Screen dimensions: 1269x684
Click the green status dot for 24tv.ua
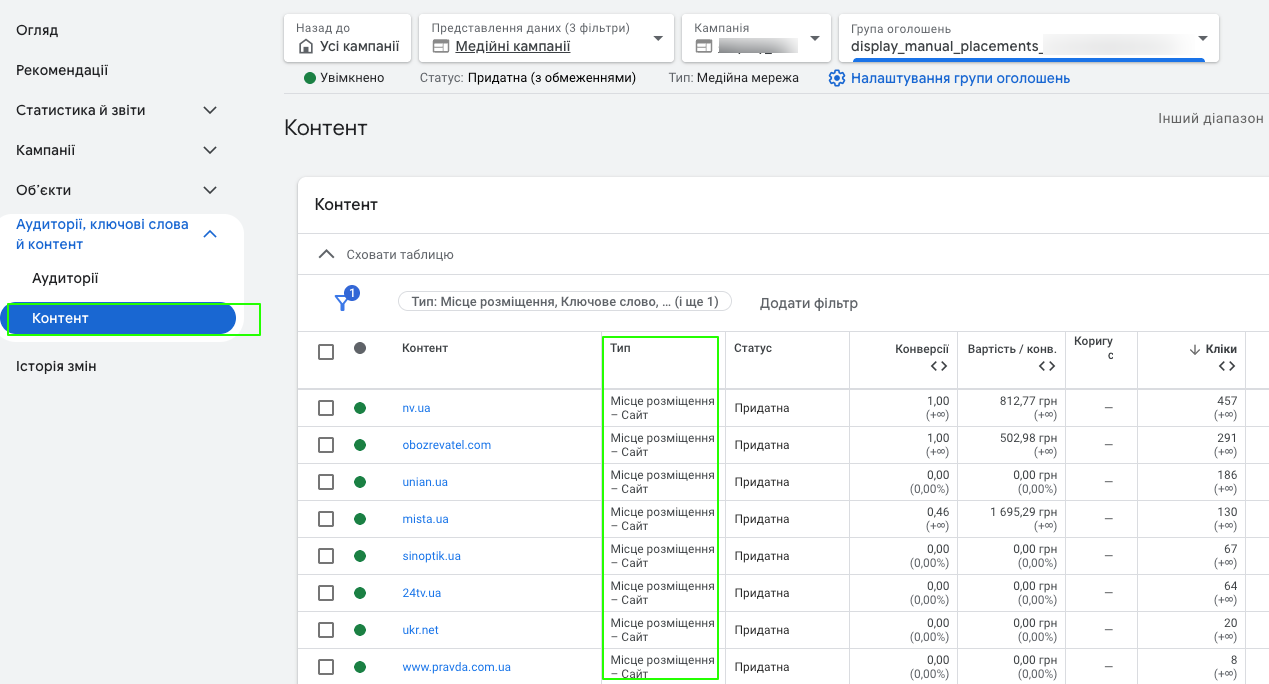coord(360,593)
